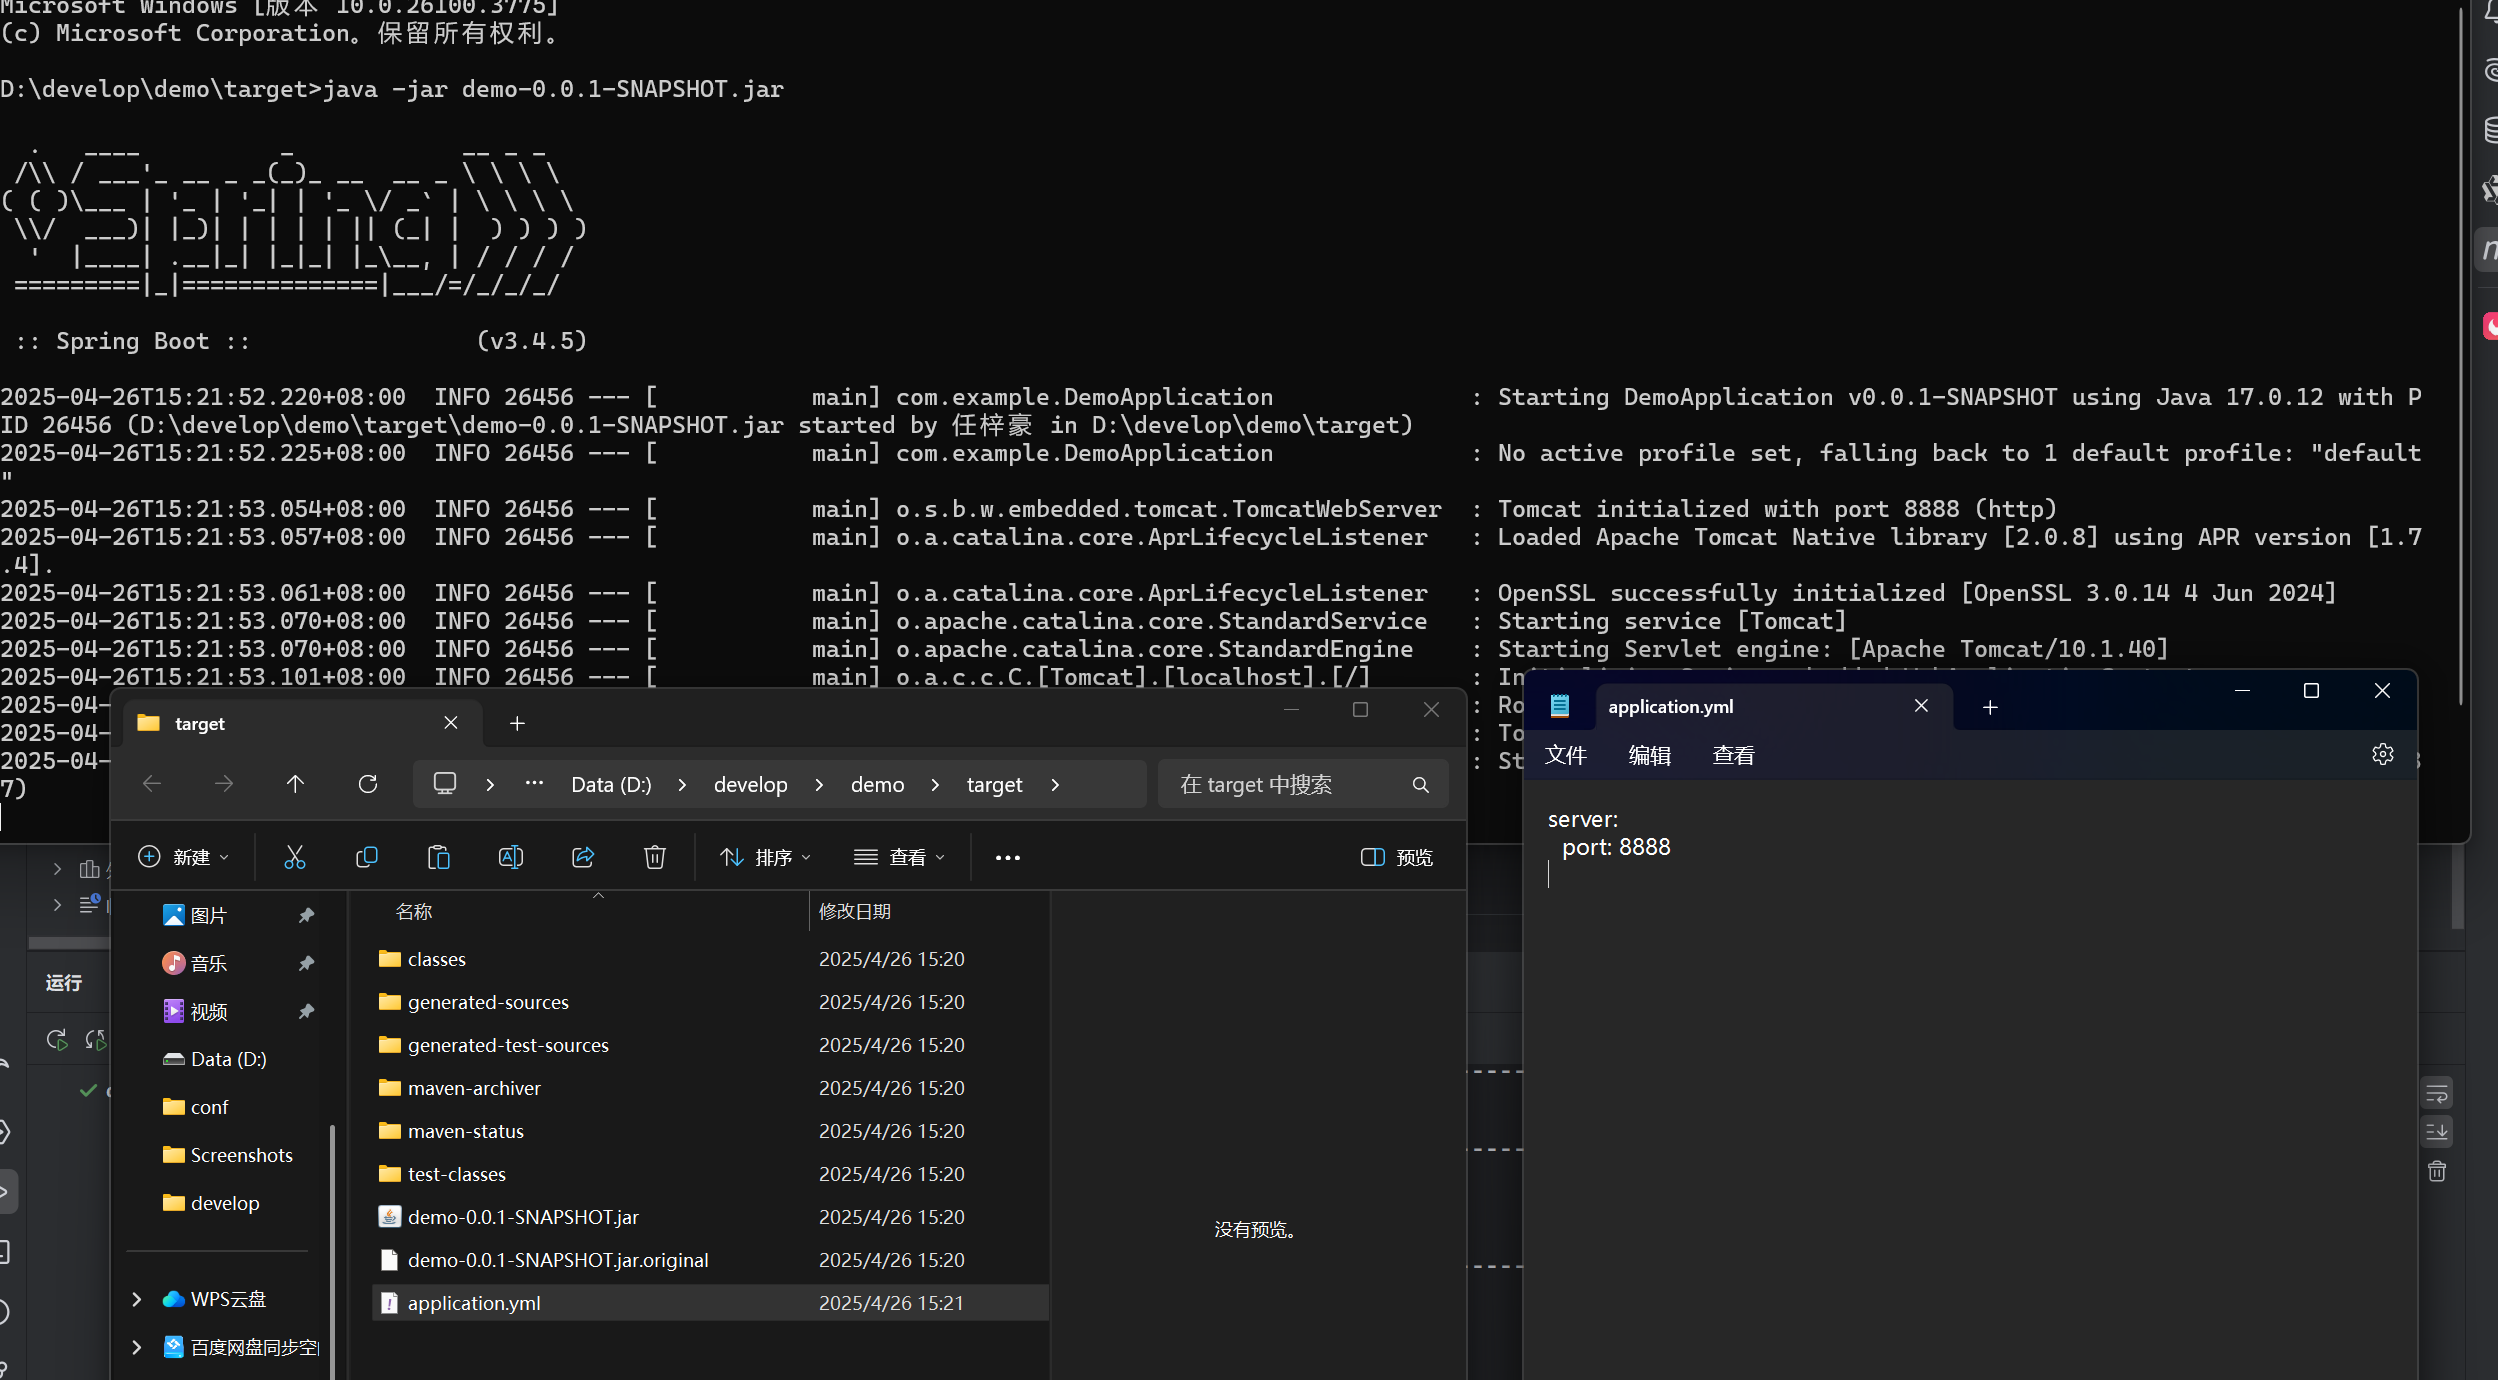2498x1380 pixels.
Task: Toggle the 预览 preview pane button
Action: [x=1397, y=857]
